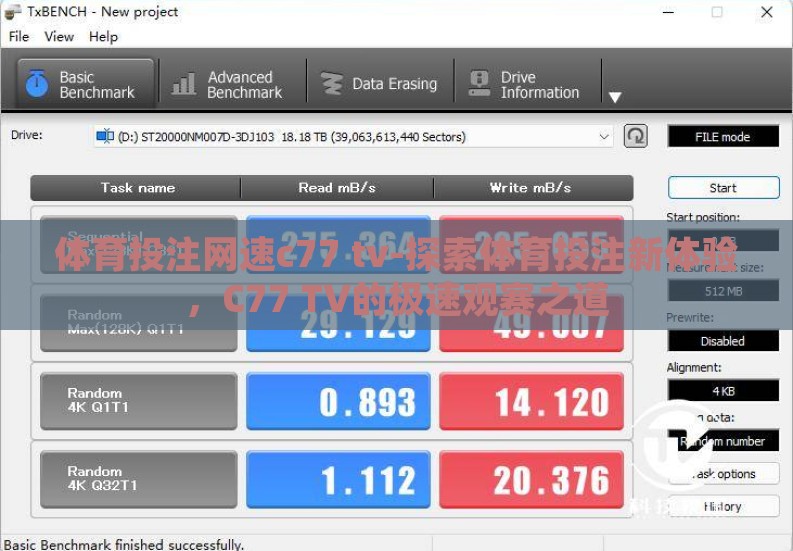The height and width of the screenshot is (551, 793).
Task: Click the status bar finished message
Action: (x=124, y=544)
